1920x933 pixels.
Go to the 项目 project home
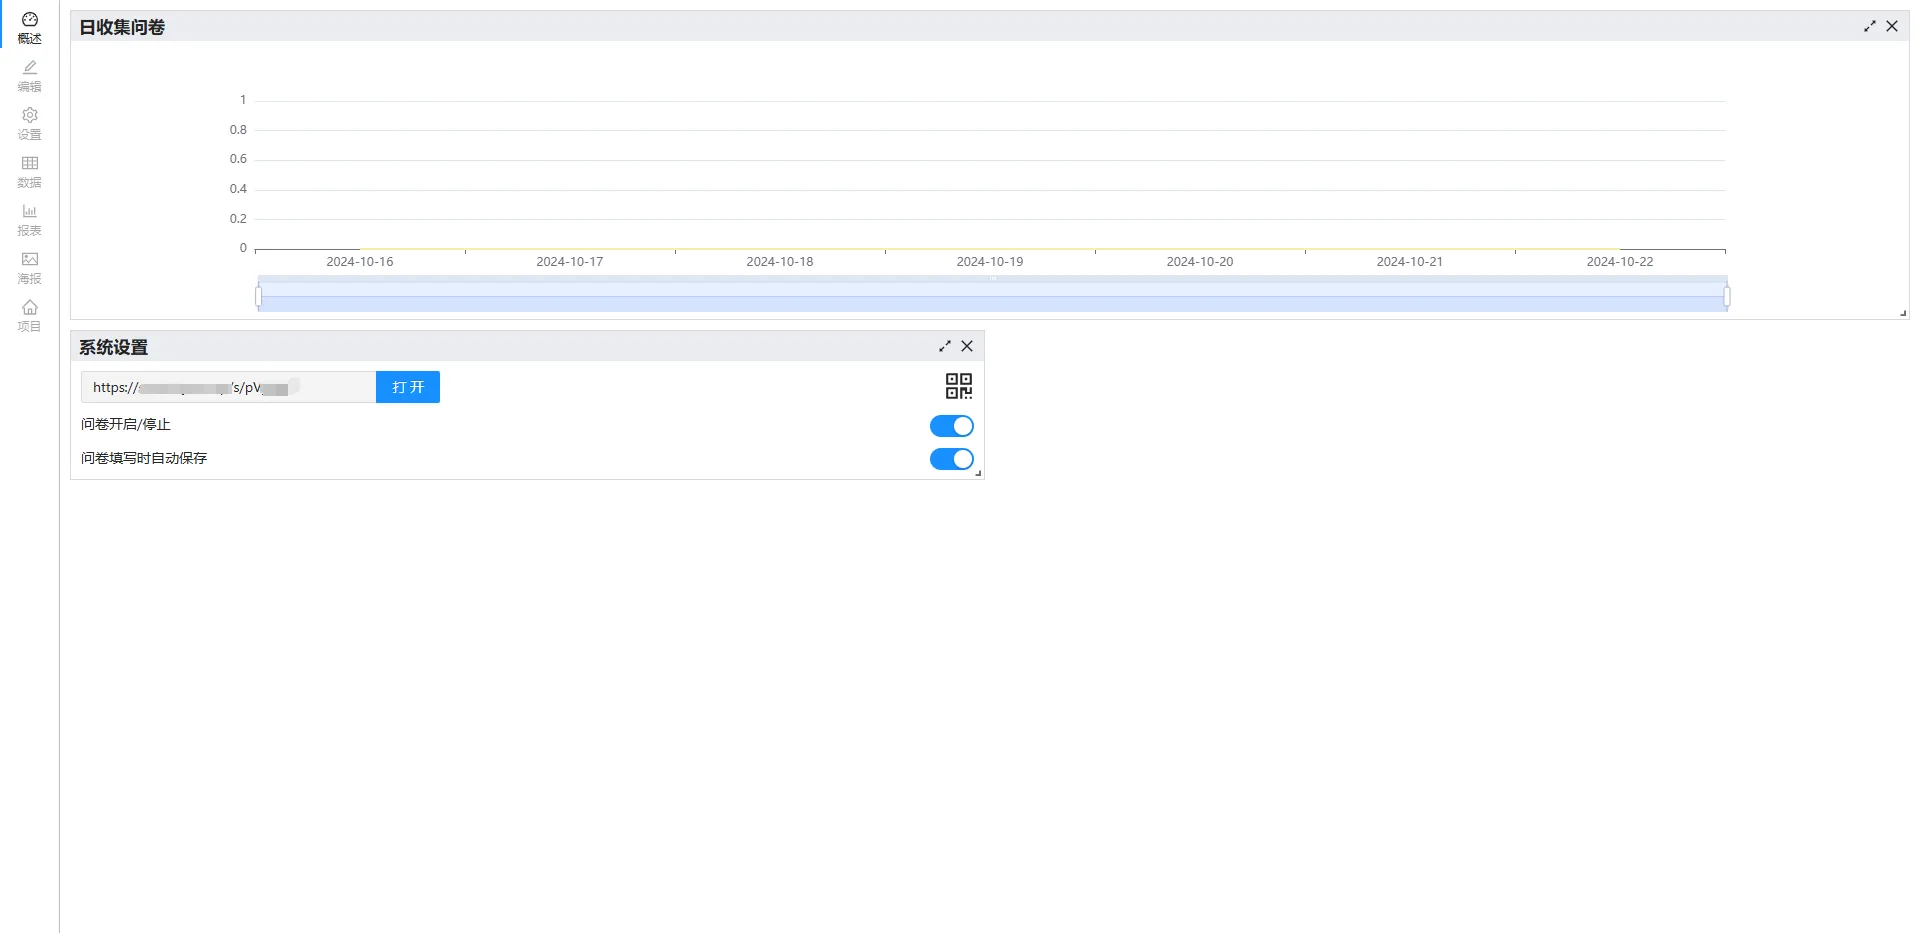pyautogui.click(x=30, y=315)
